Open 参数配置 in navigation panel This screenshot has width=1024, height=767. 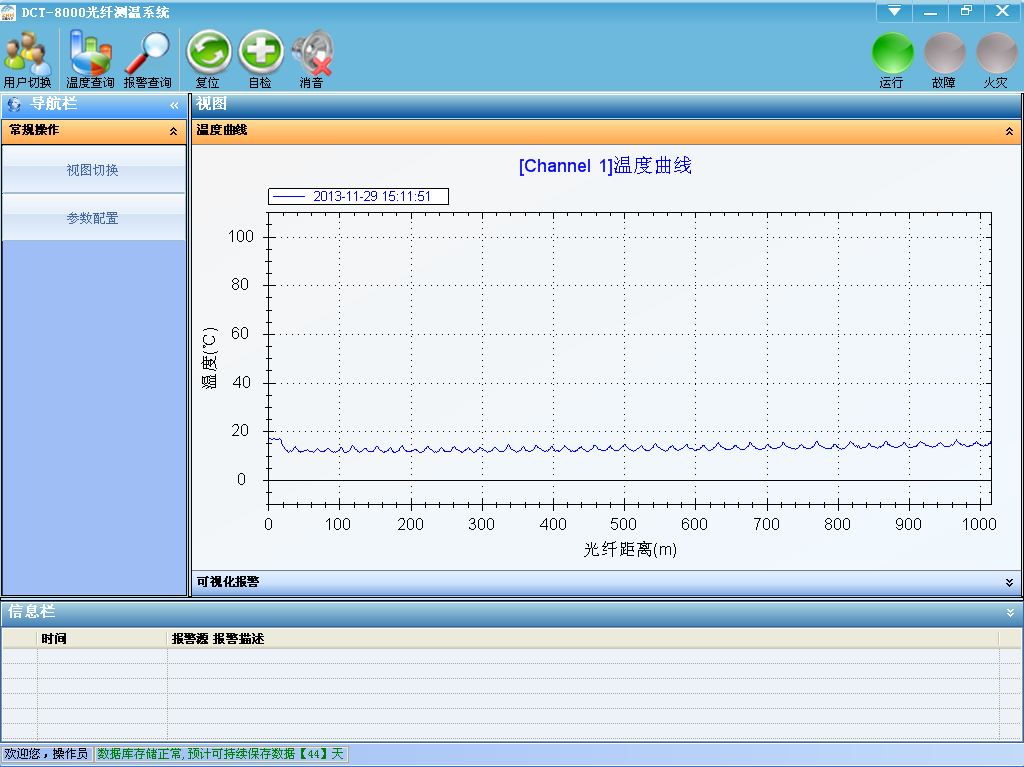[93, 218]
